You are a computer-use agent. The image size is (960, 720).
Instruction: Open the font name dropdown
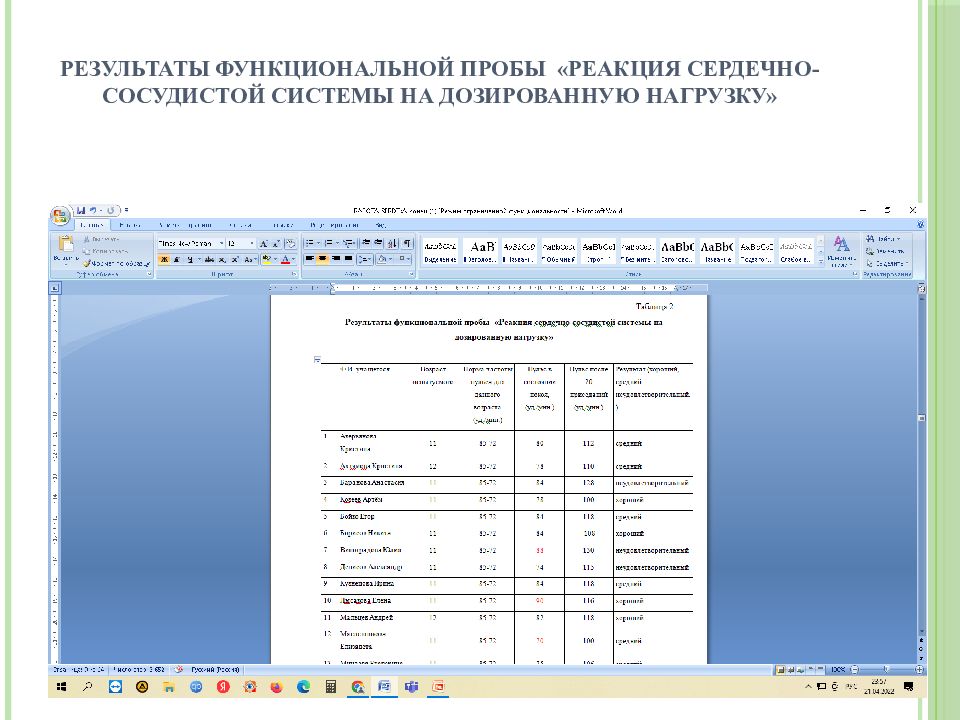[189, 243]
